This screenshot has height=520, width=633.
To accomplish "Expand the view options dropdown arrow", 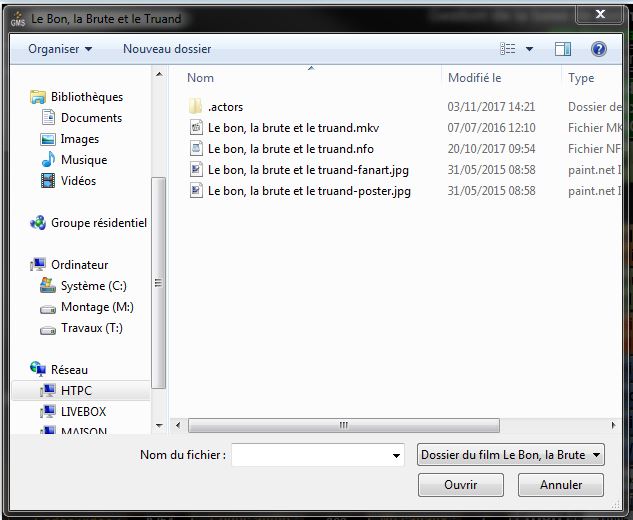I will [x=529, y=48].
